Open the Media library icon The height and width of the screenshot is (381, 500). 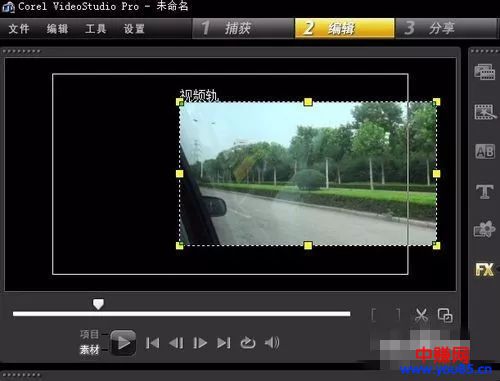(x=484, y=72)
